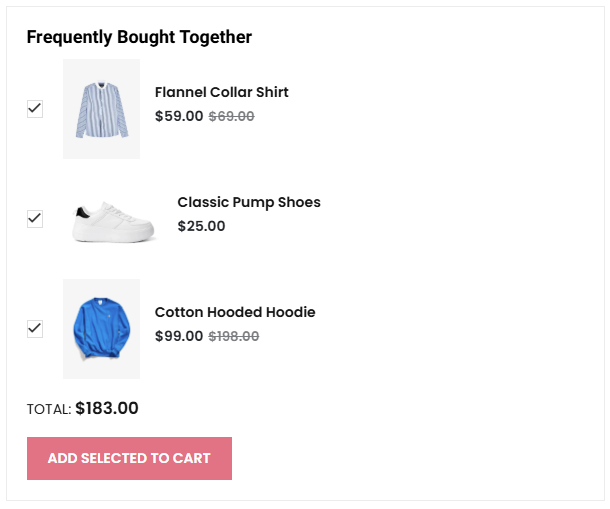The image size is (610, 509).
Task: Uncheck the Classic Pump Shoes checkbox
Action: pyautogui.click(x=35, y=218)
